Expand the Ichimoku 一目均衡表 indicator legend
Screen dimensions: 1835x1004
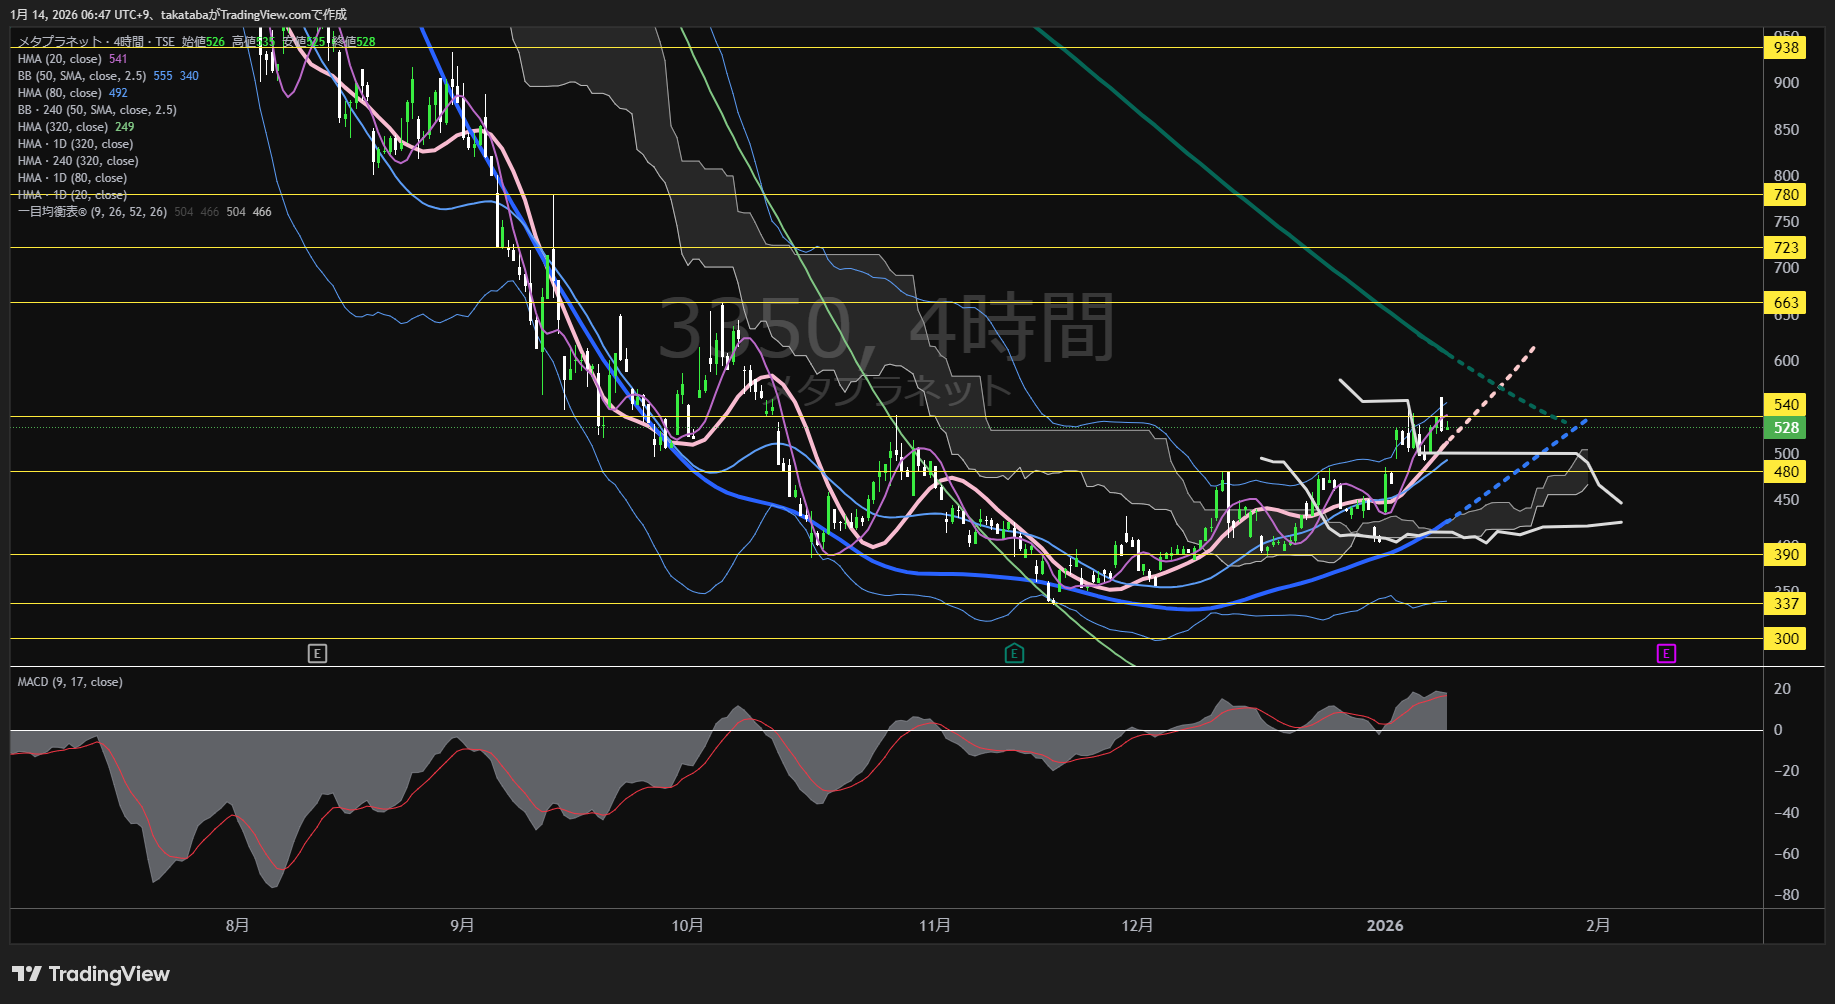(92, 212)
